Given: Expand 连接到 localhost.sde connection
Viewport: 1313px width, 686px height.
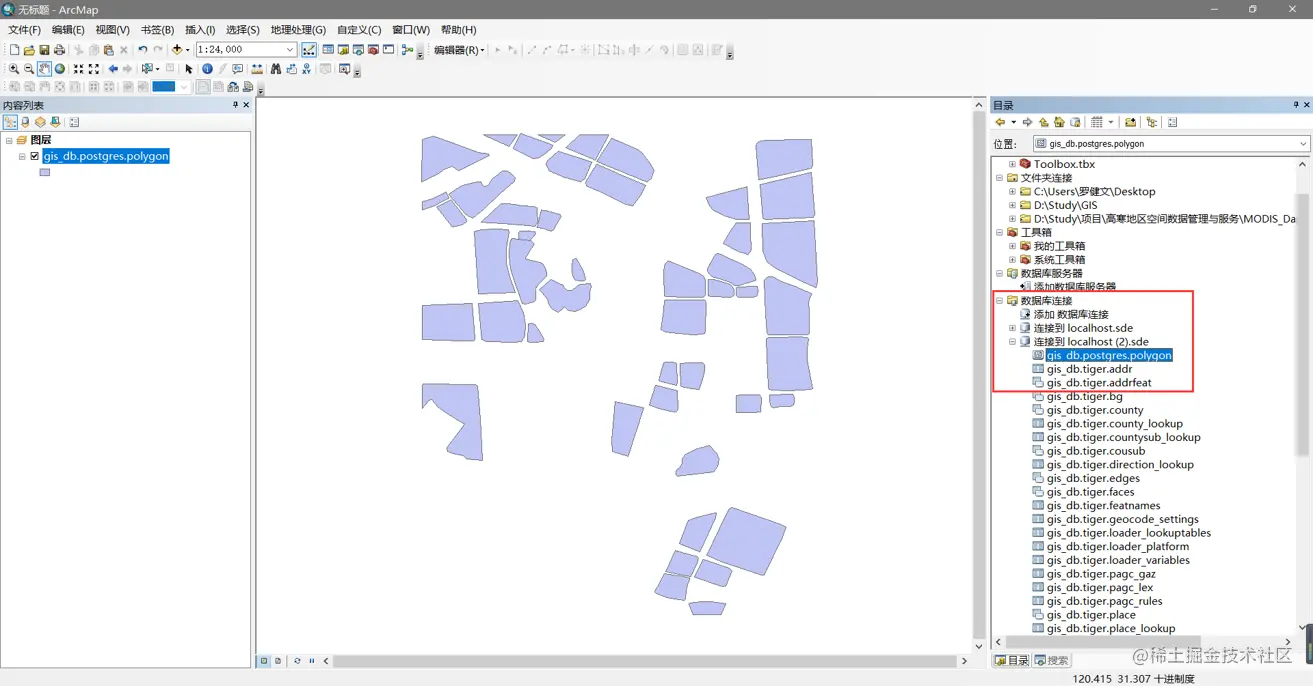Looking at the screenshot, I should click(1012, 328).
